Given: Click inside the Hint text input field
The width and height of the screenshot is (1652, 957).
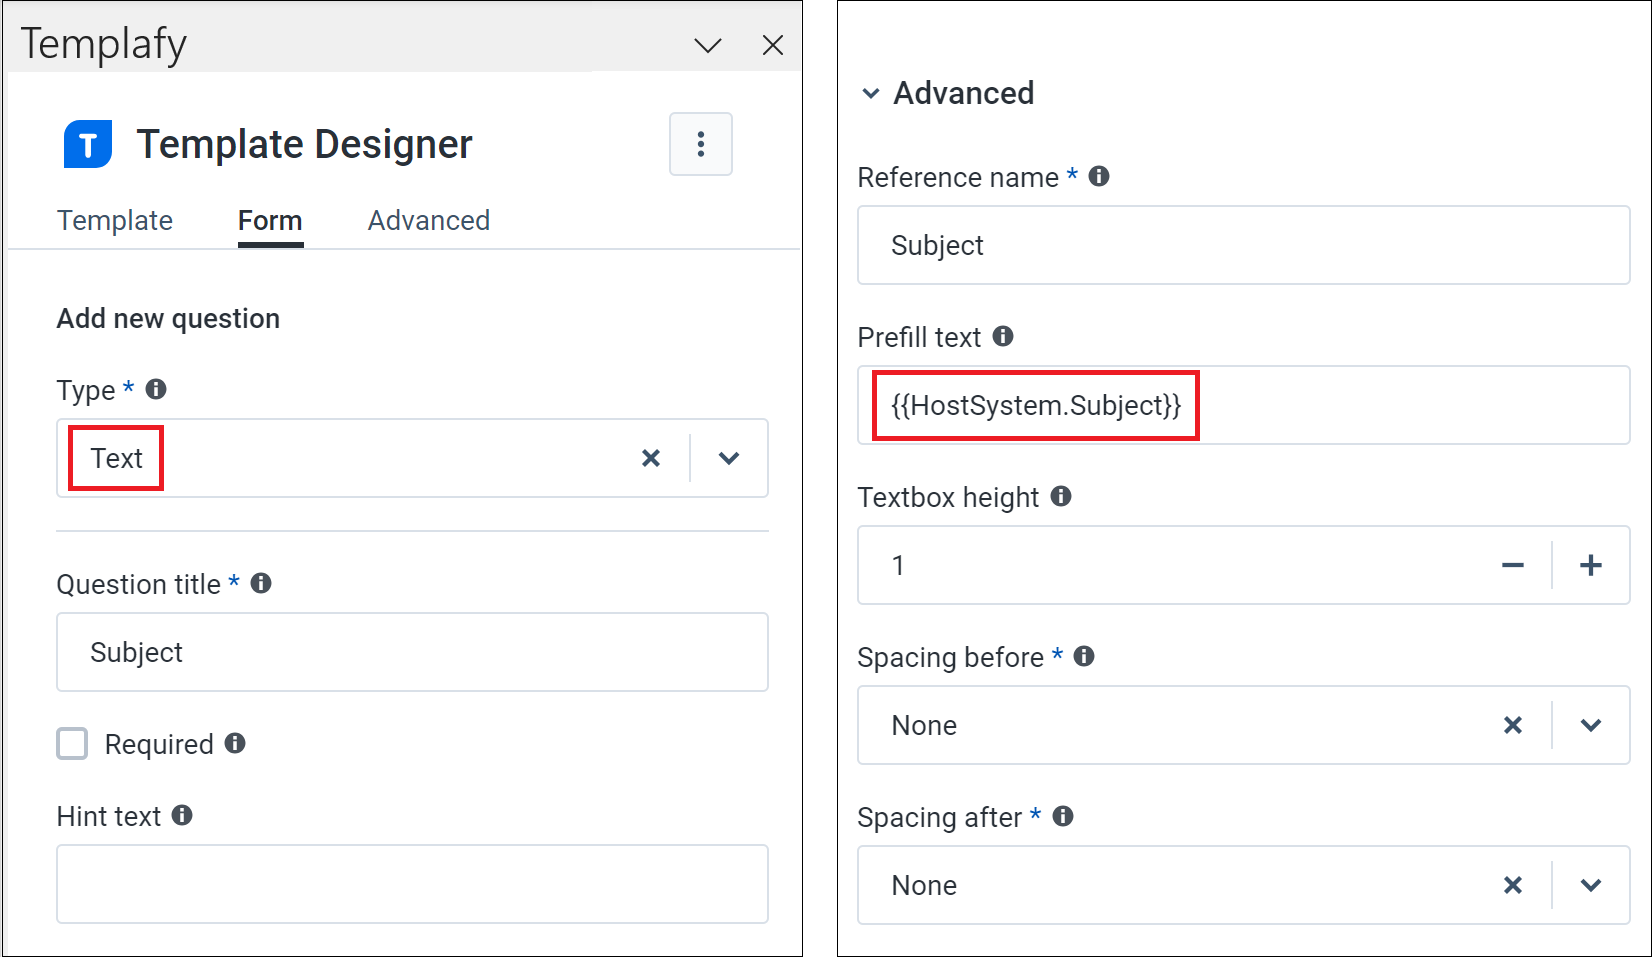Looking at the screenshot, I should (410, 884).
